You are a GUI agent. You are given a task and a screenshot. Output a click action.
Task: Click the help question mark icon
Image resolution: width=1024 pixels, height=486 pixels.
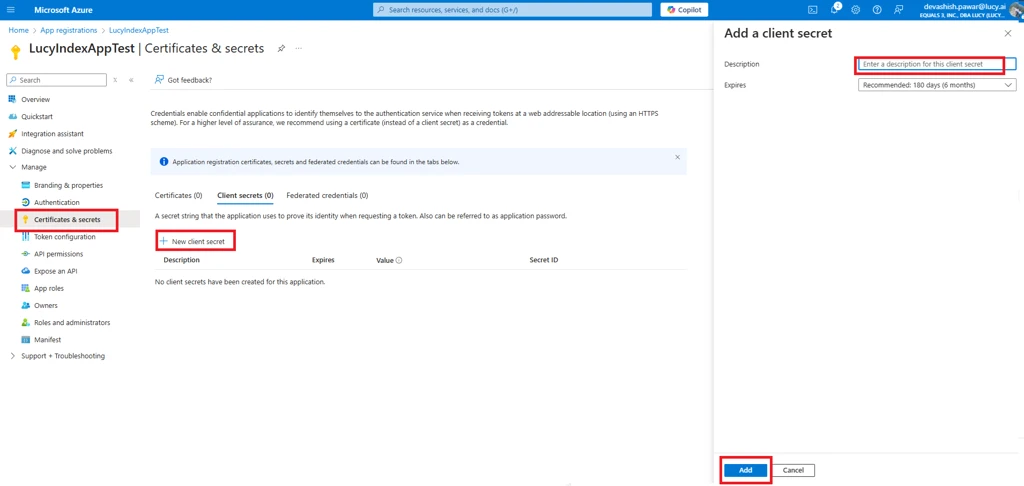click(x=877, y=10)
